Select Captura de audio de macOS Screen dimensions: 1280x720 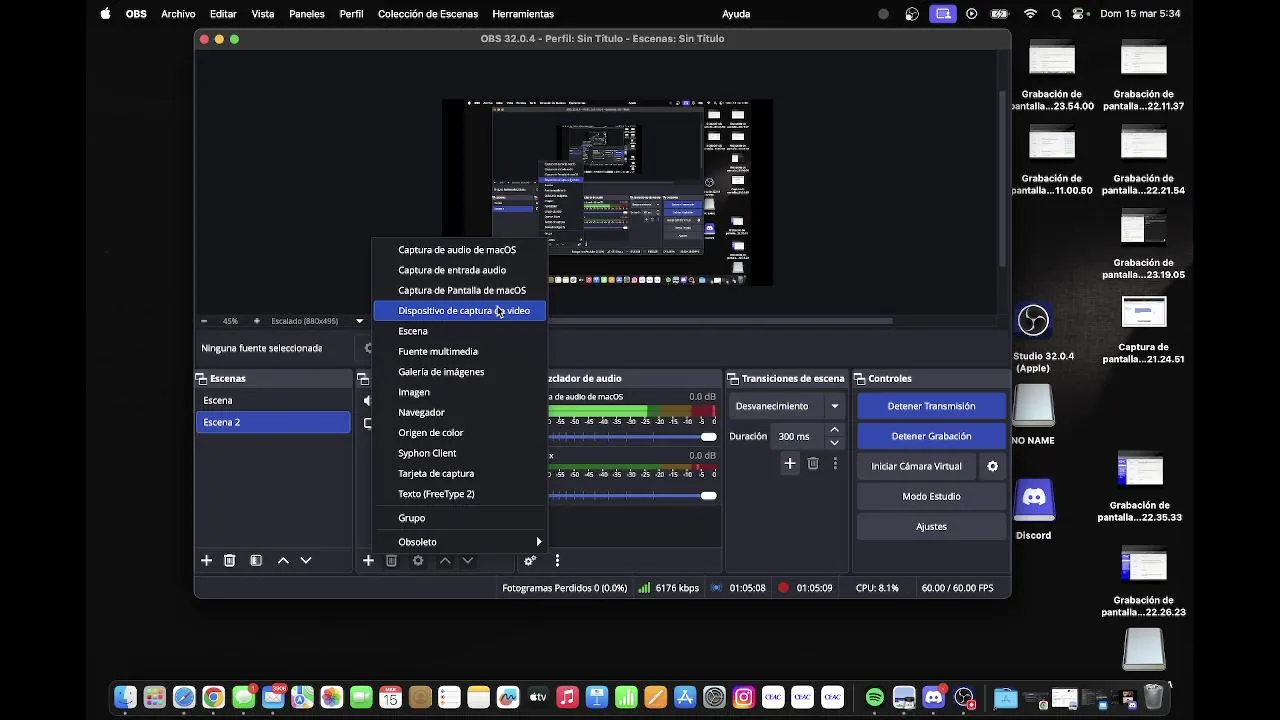pyautogui.click(x=460, y=250)
